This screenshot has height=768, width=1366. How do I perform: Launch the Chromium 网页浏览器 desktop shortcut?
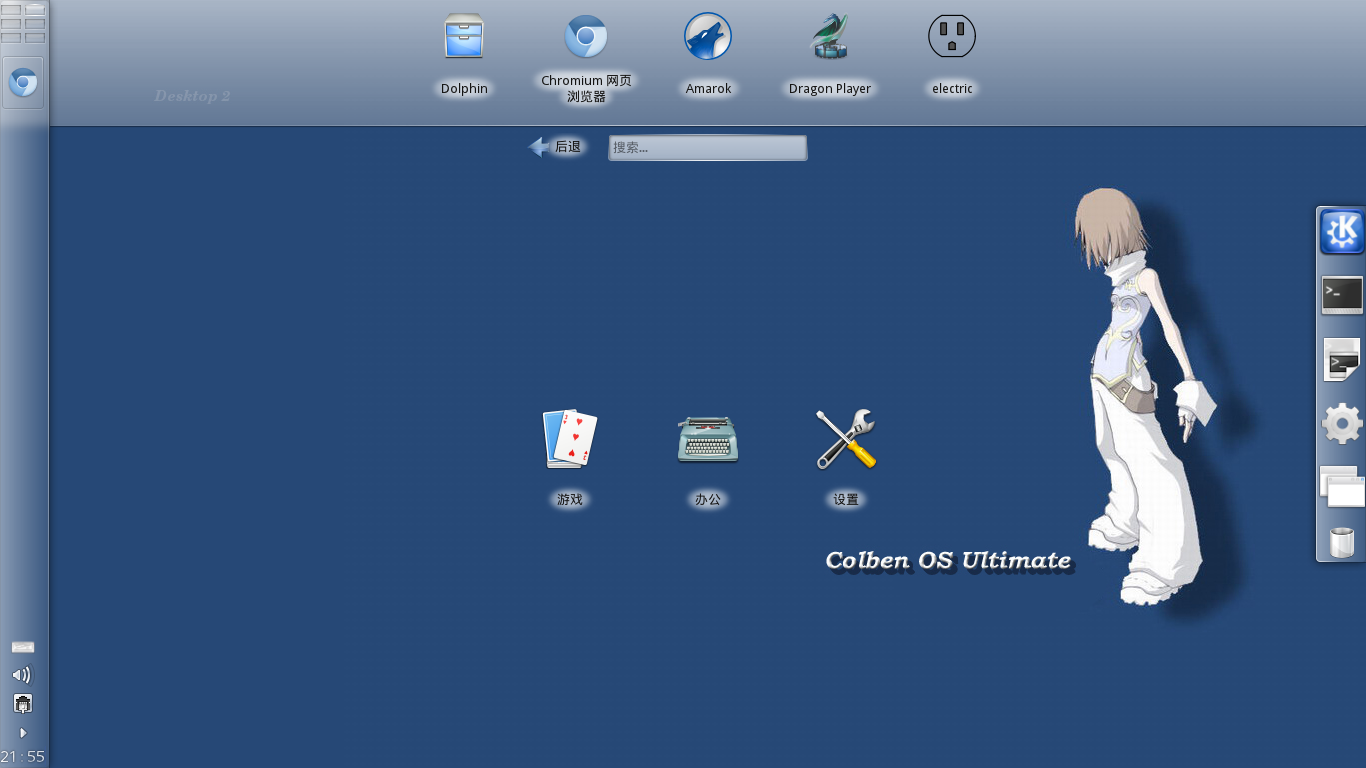(x=586, y=38)
